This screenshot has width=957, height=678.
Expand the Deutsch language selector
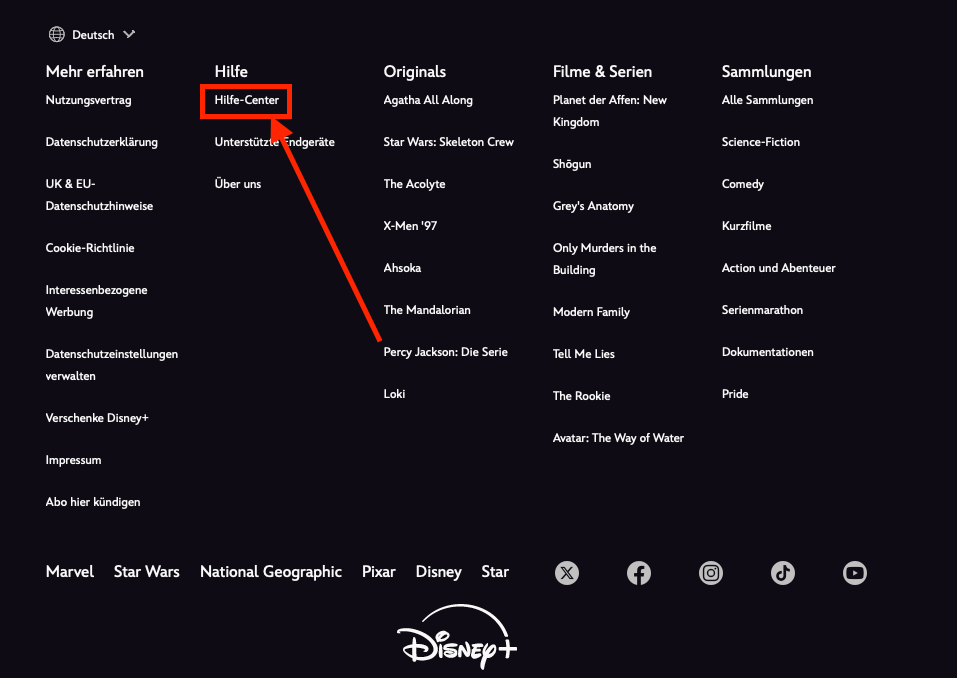(92, 33)
